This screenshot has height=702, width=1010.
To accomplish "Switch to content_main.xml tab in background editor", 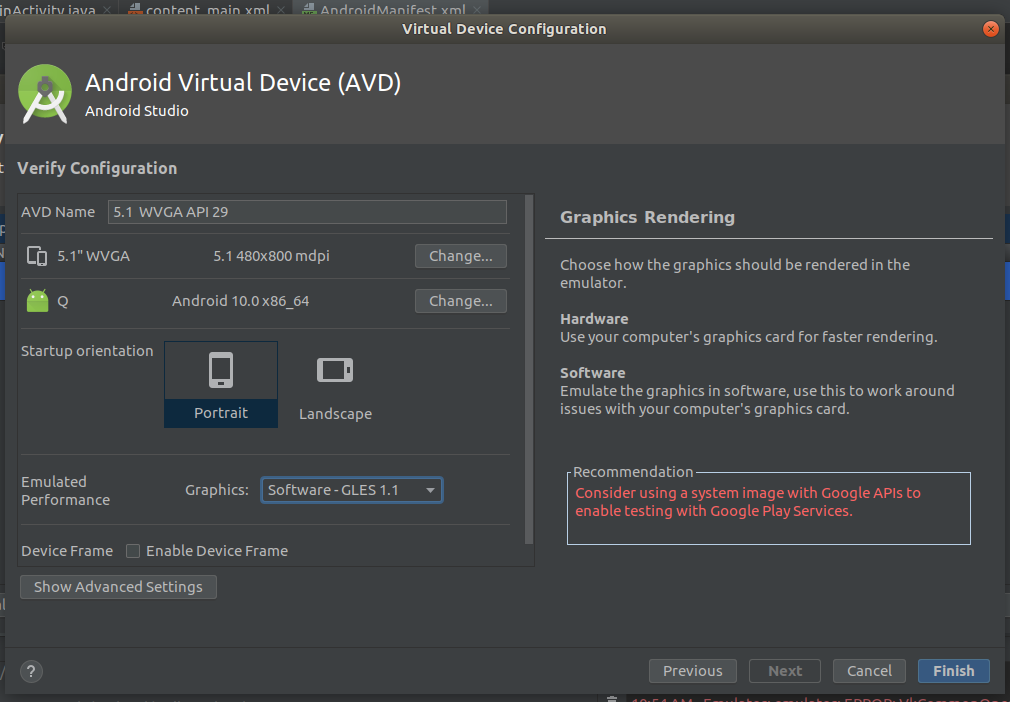I will [x=206, y=8].
